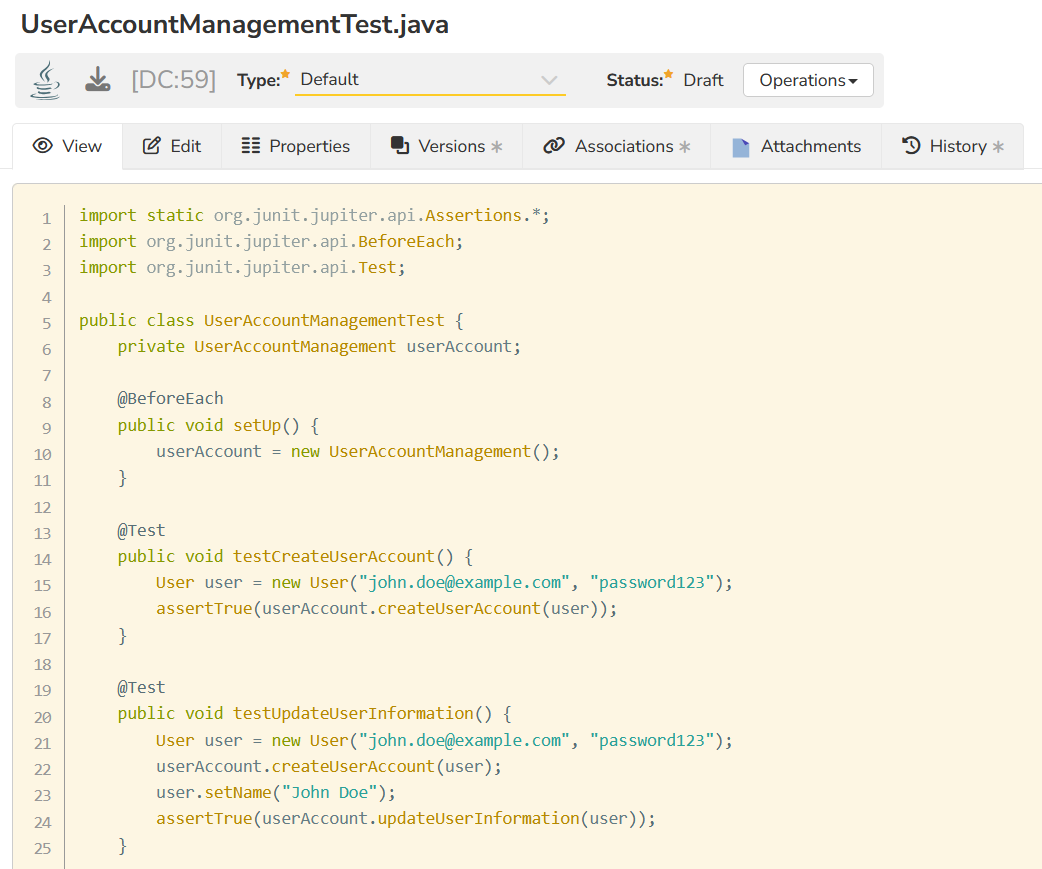The image size is (1042, 869).
Task: Click line number 13 in the gutter
Action: [42, 533]
